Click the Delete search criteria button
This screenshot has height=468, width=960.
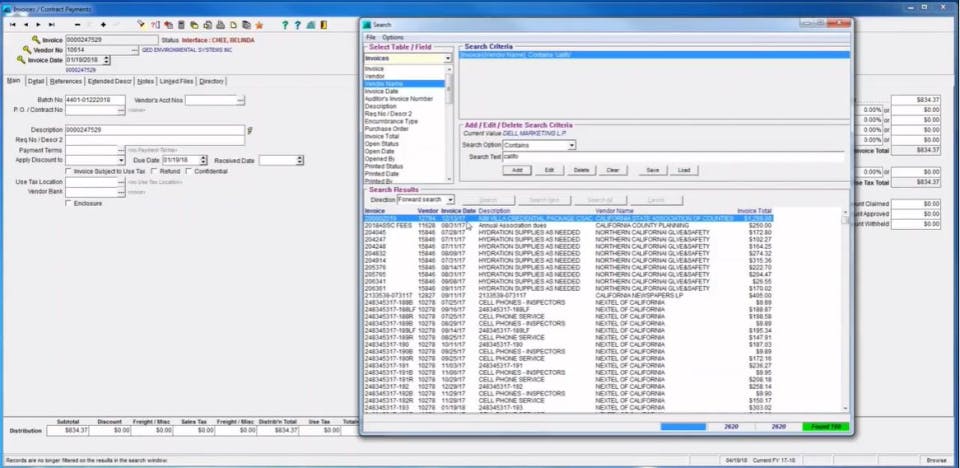click(x=582, y=170)
